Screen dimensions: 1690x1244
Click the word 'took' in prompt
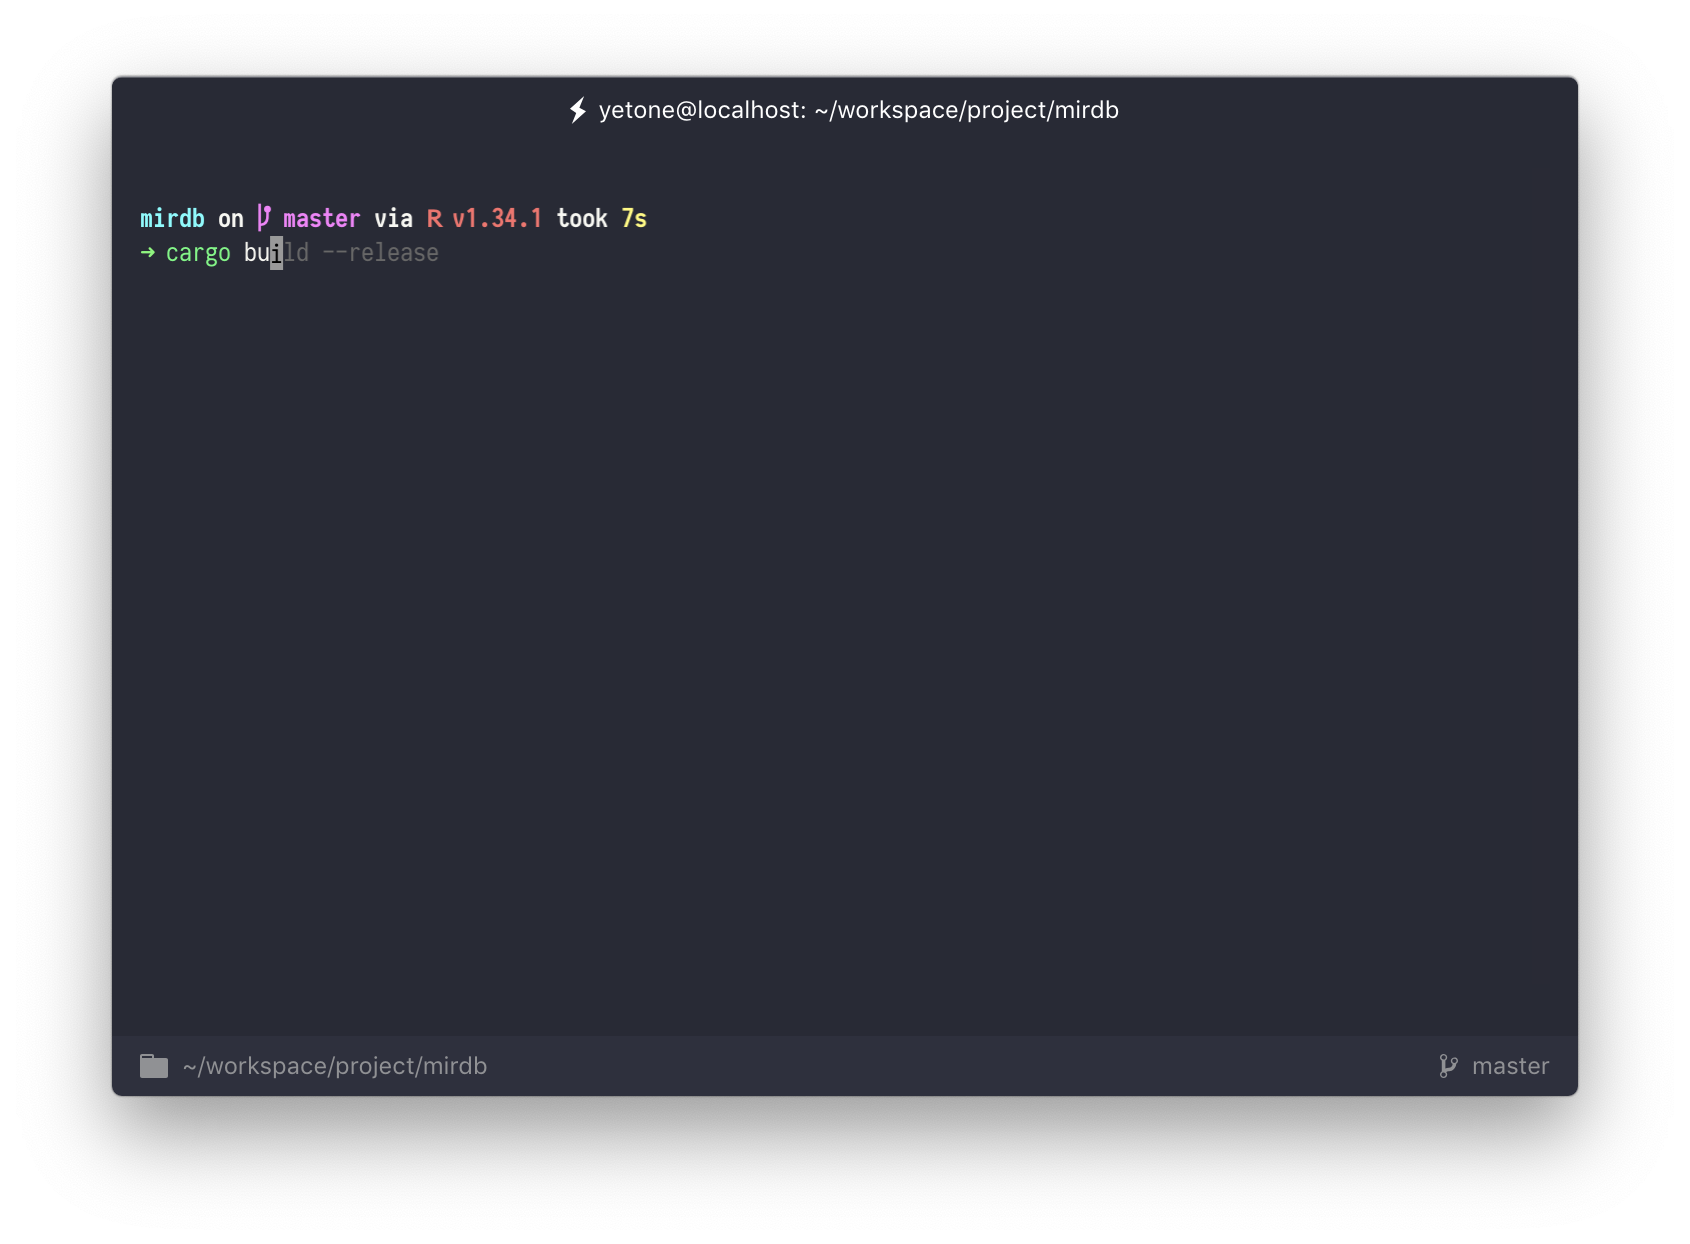tap(582, 218)
